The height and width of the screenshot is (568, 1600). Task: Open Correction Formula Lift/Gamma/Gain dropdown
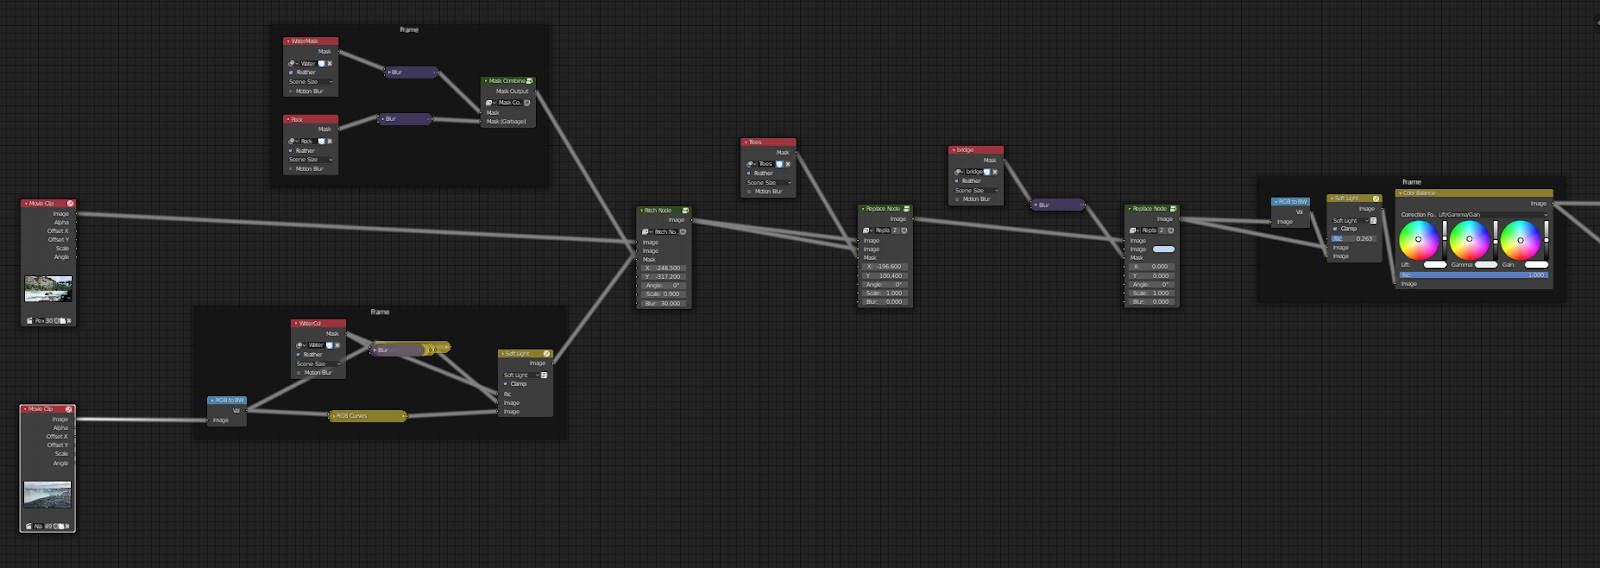[x=1494, y=215]
